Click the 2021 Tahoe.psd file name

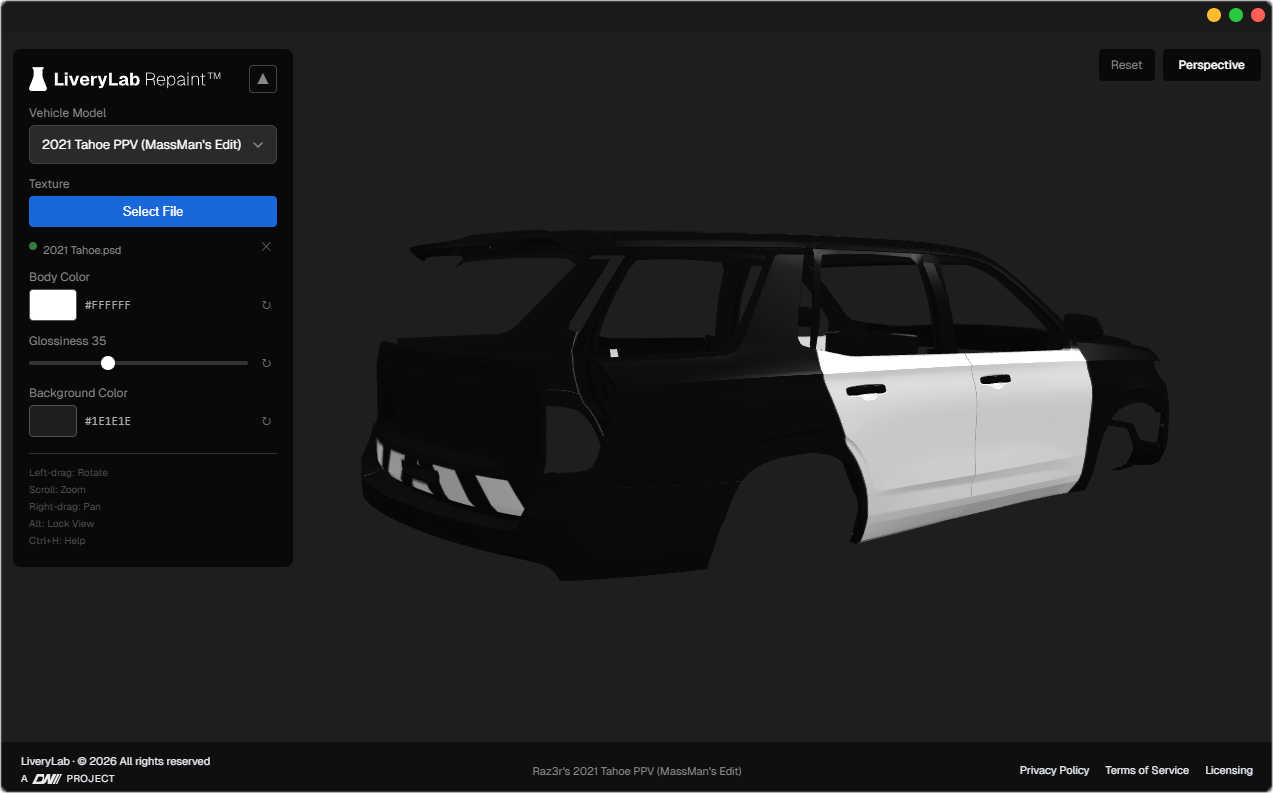pos(82,250)
